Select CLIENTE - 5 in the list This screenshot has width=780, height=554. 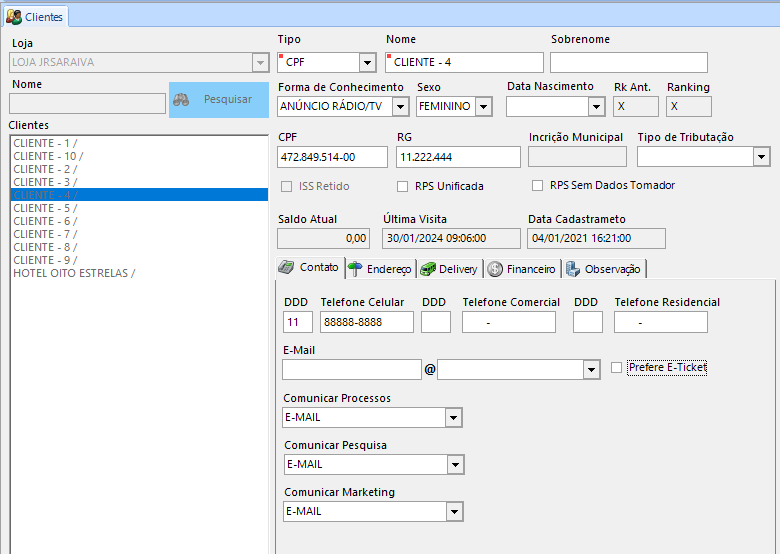click(139, 208)
